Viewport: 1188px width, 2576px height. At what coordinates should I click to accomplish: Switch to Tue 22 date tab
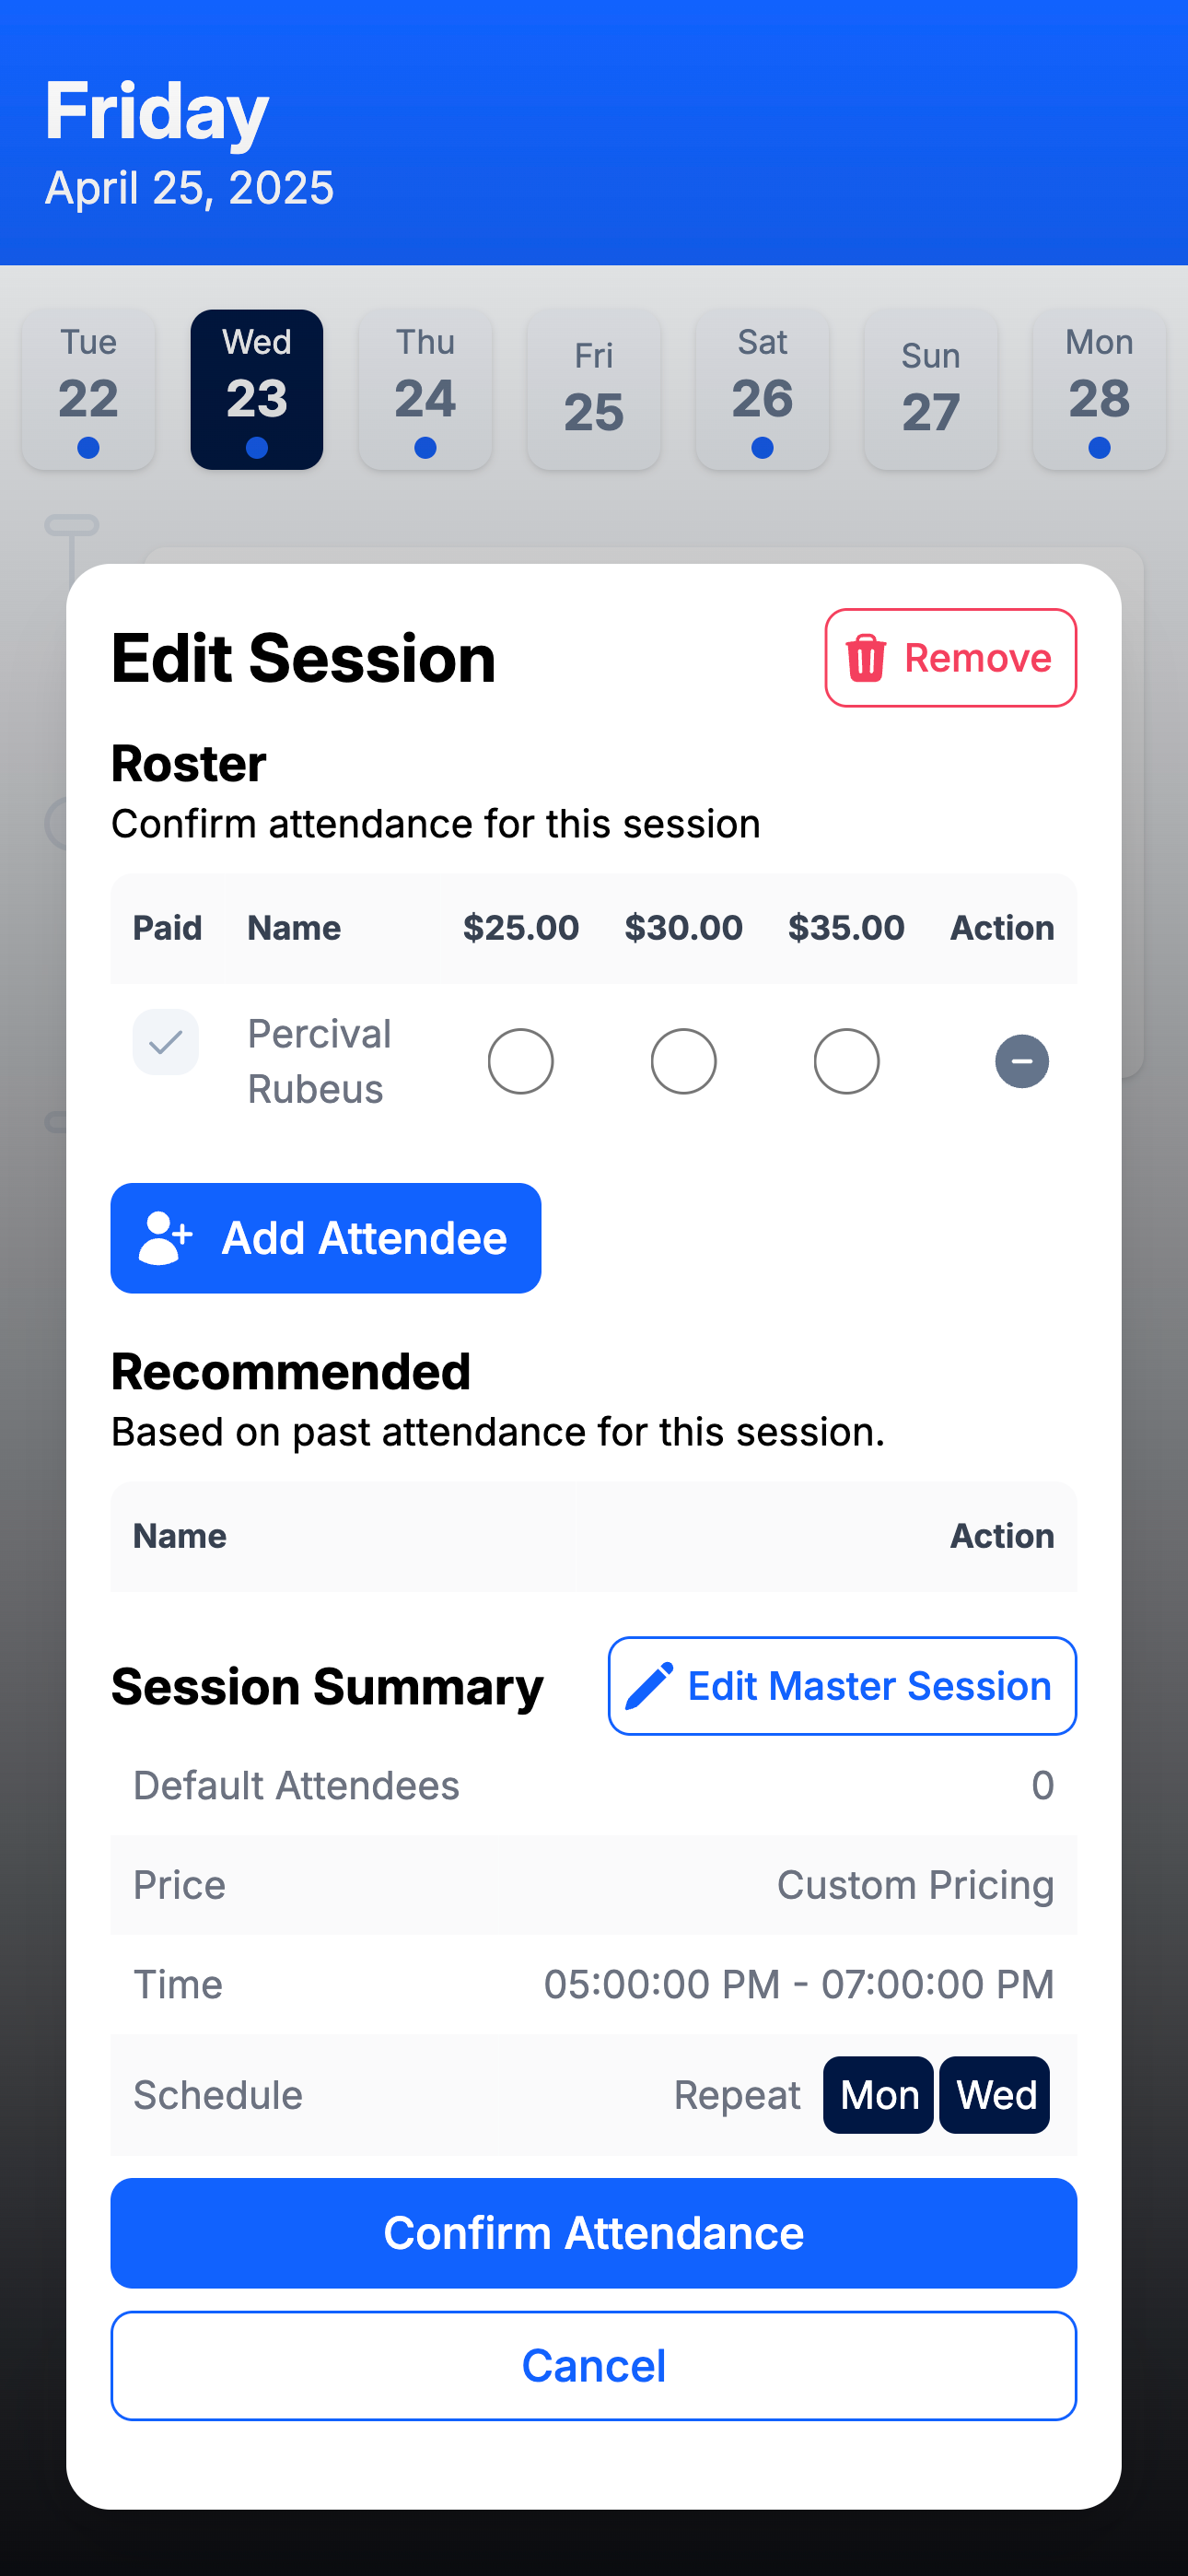(x=89, y=390)
